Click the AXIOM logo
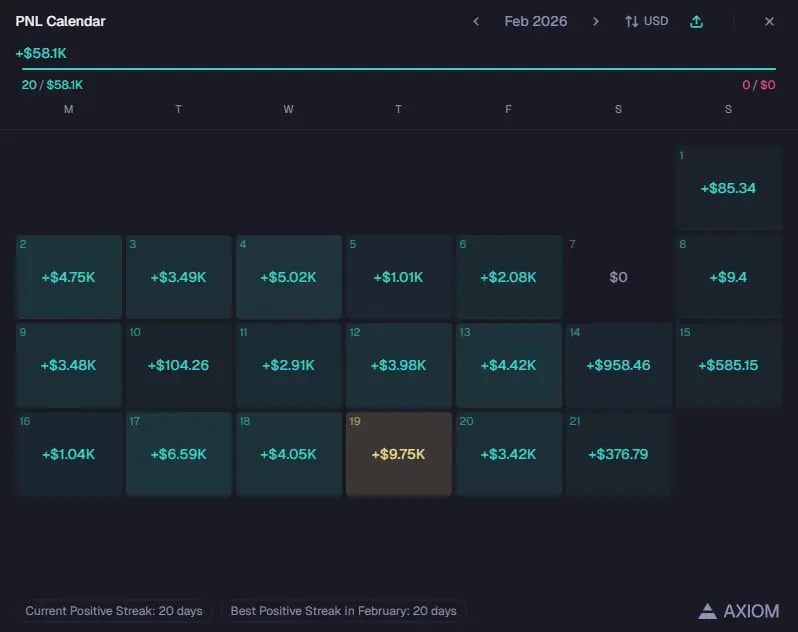The height and width of the screenshot is (632, 798). [x=738, y=611]
